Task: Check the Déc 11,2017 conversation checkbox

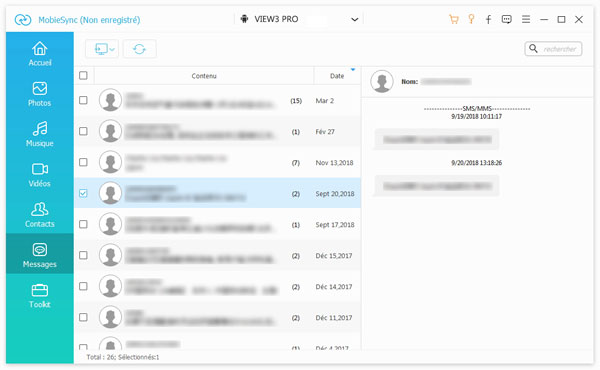Action: click(83, 317)
